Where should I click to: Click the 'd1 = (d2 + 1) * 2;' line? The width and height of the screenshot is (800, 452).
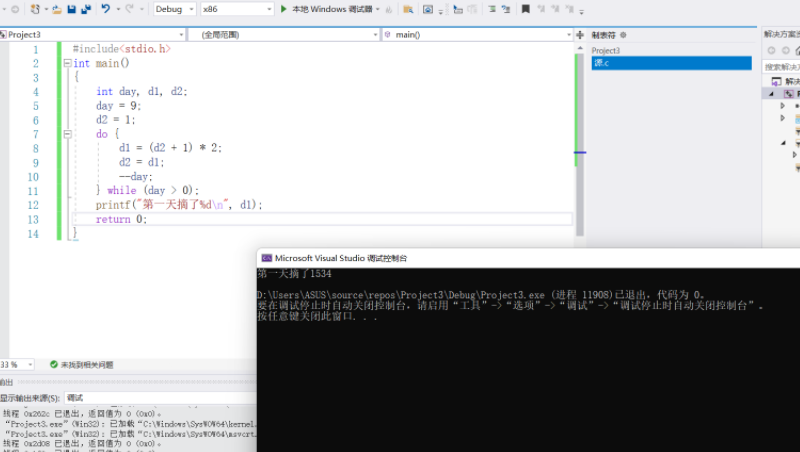point(170,148)
